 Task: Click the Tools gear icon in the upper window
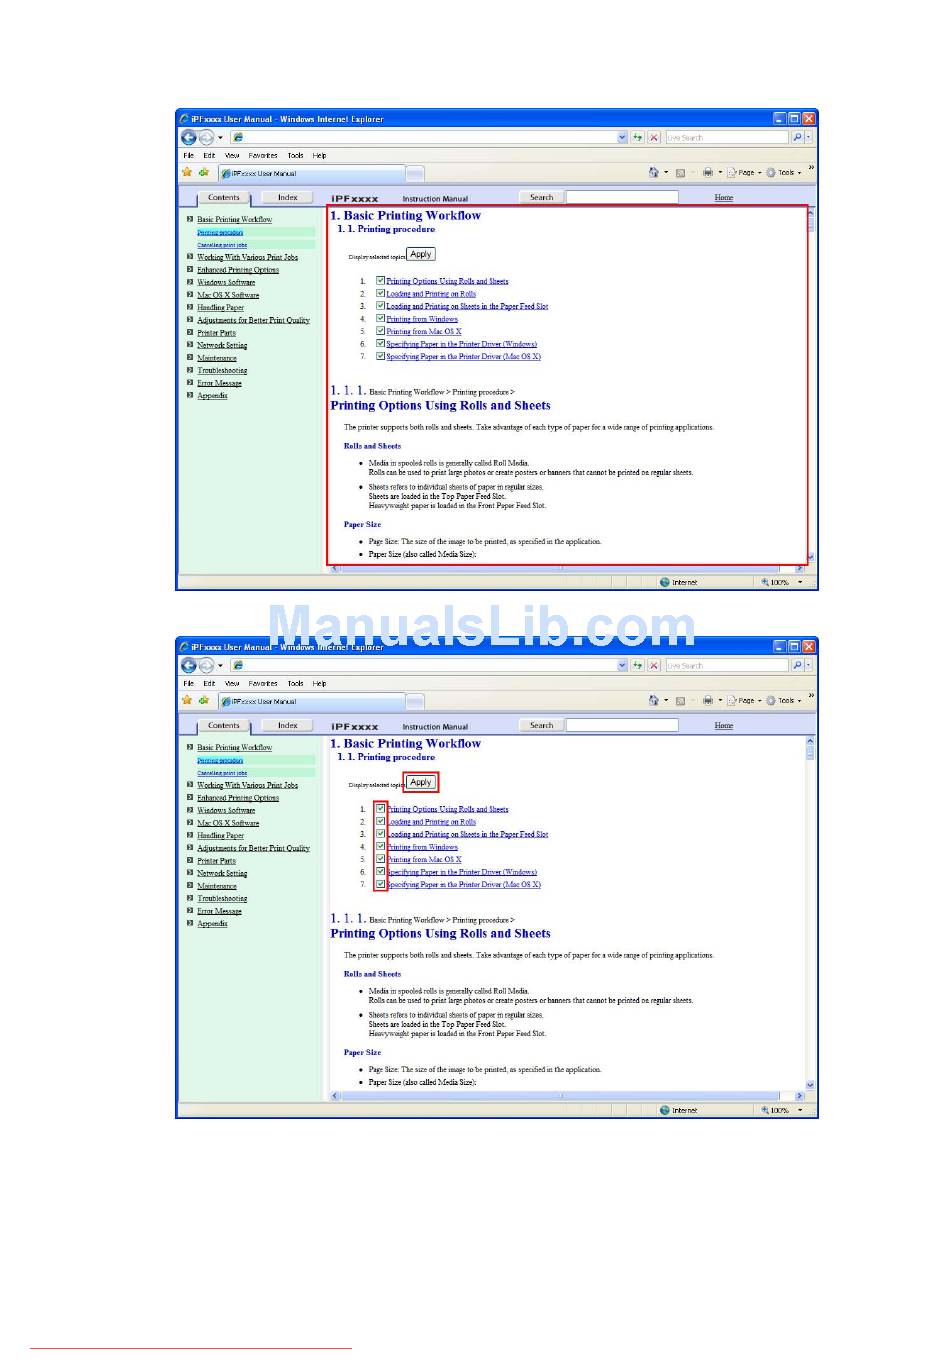point(771,172)
